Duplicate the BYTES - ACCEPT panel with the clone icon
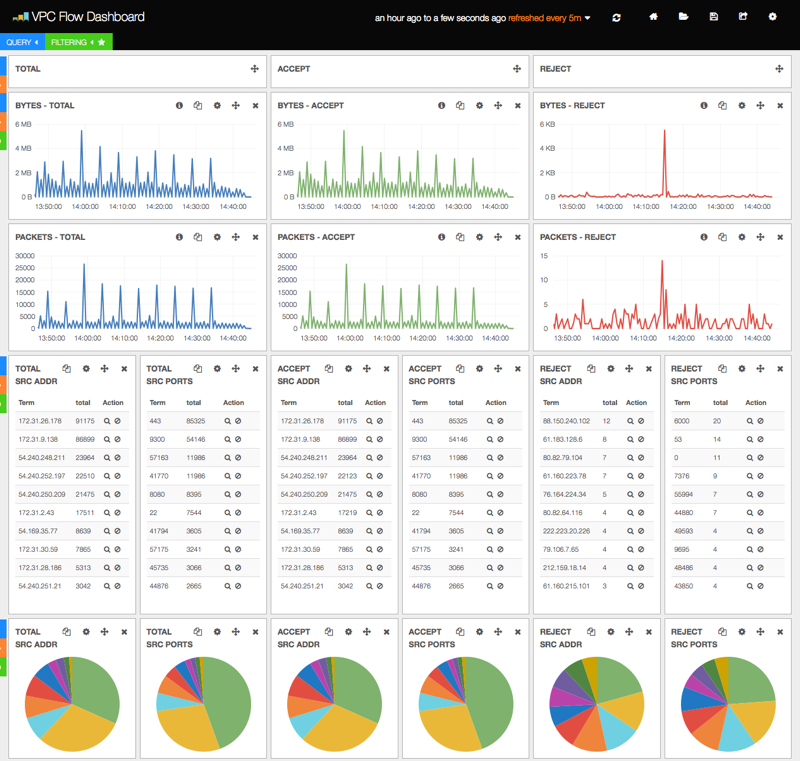 (x=459, y=104)
